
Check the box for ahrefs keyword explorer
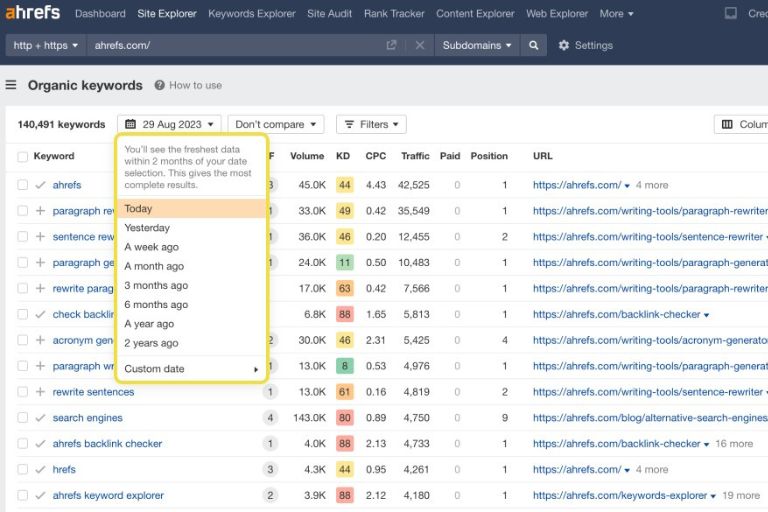pyautogui.click(x=23, y=495)
